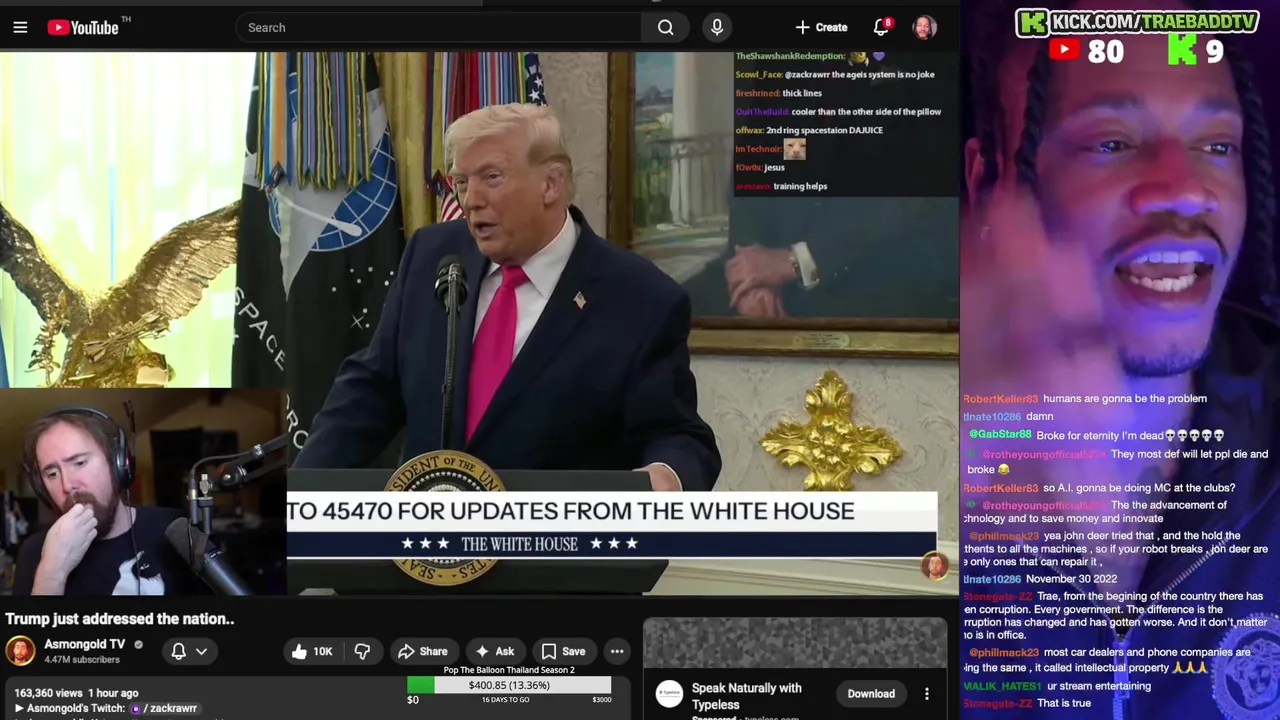Click chat message 'ur stream entertaining'
1280x720 pixels.
tap(1099, 686)
